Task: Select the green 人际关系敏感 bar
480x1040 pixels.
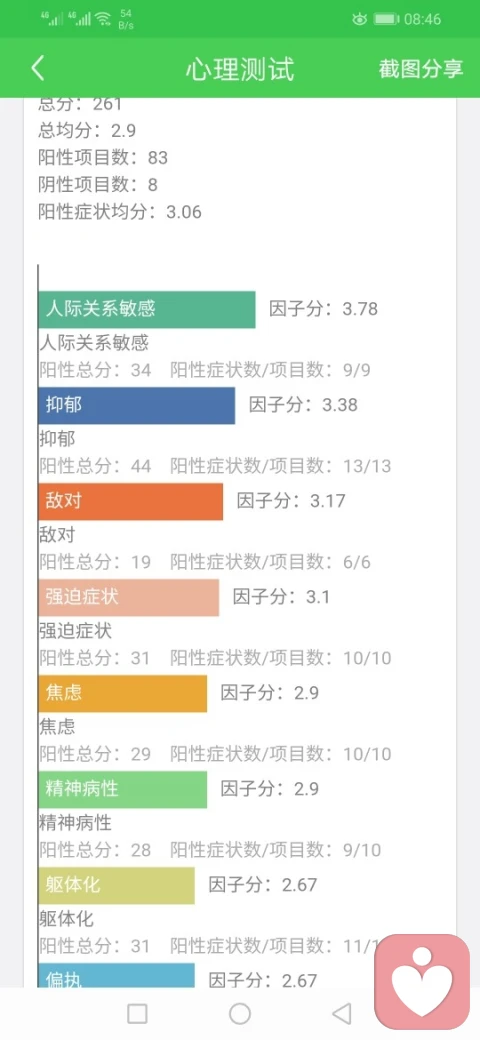Action: (147, 309)
